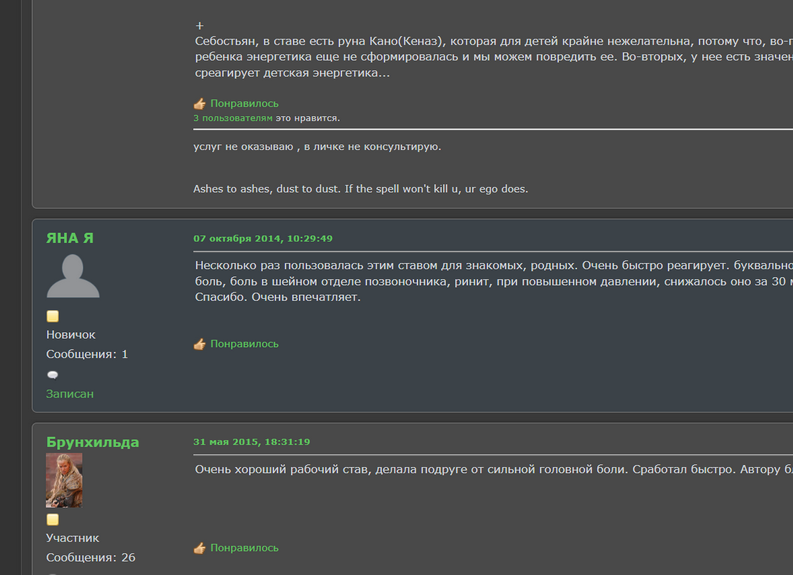Show the 3 пользователям who liked post
793x575 pixels.
click(x=233, y=118)
